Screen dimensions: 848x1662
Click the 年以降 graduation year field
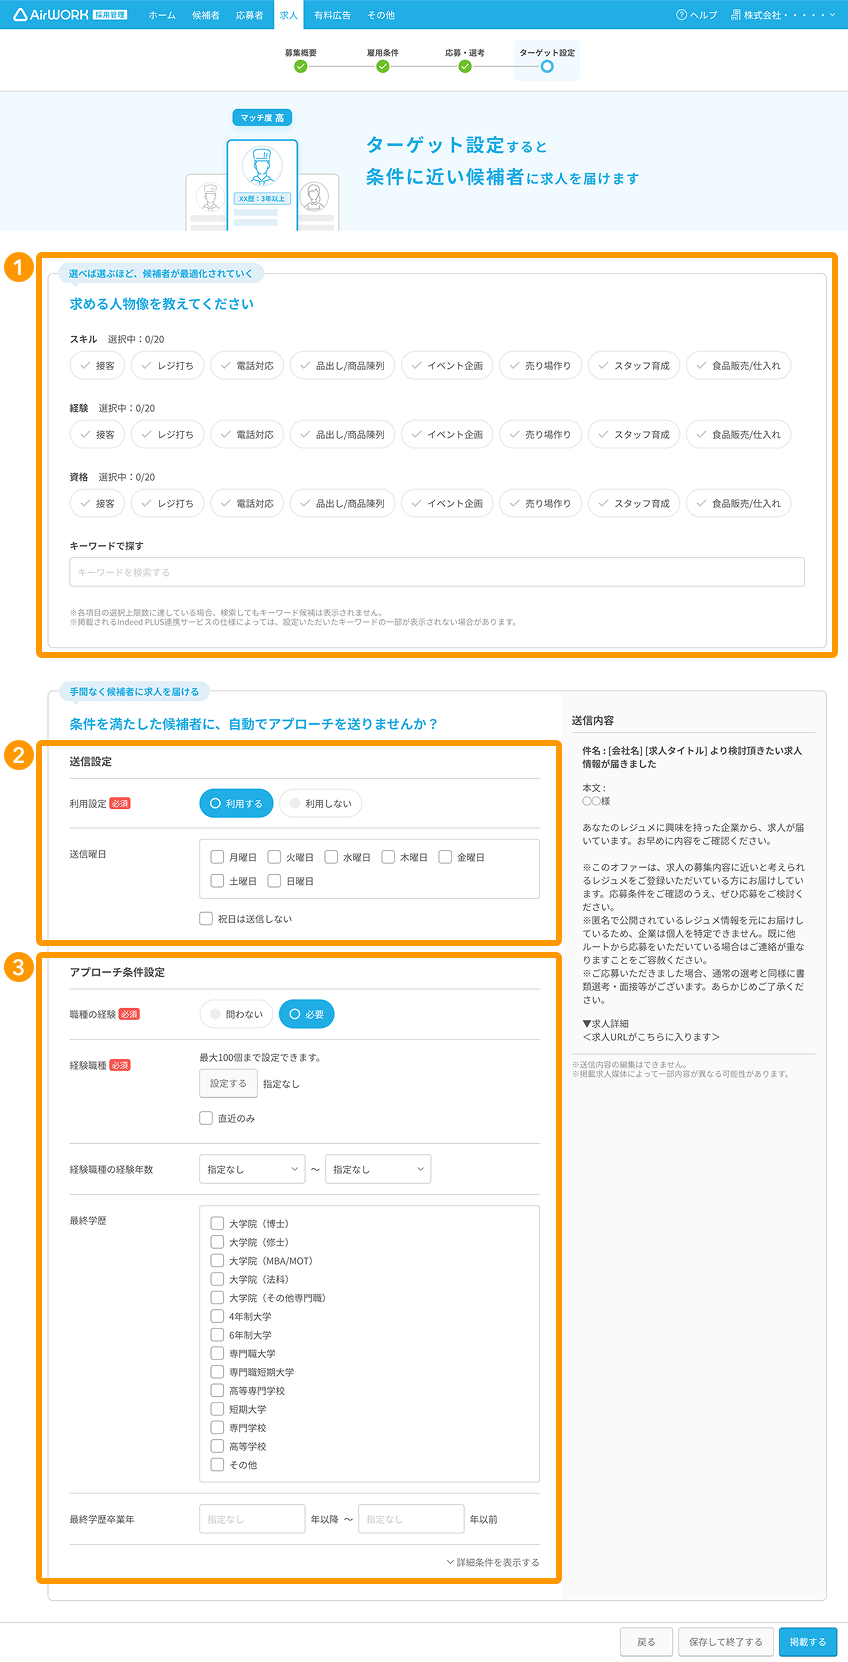pos(252,1519)
